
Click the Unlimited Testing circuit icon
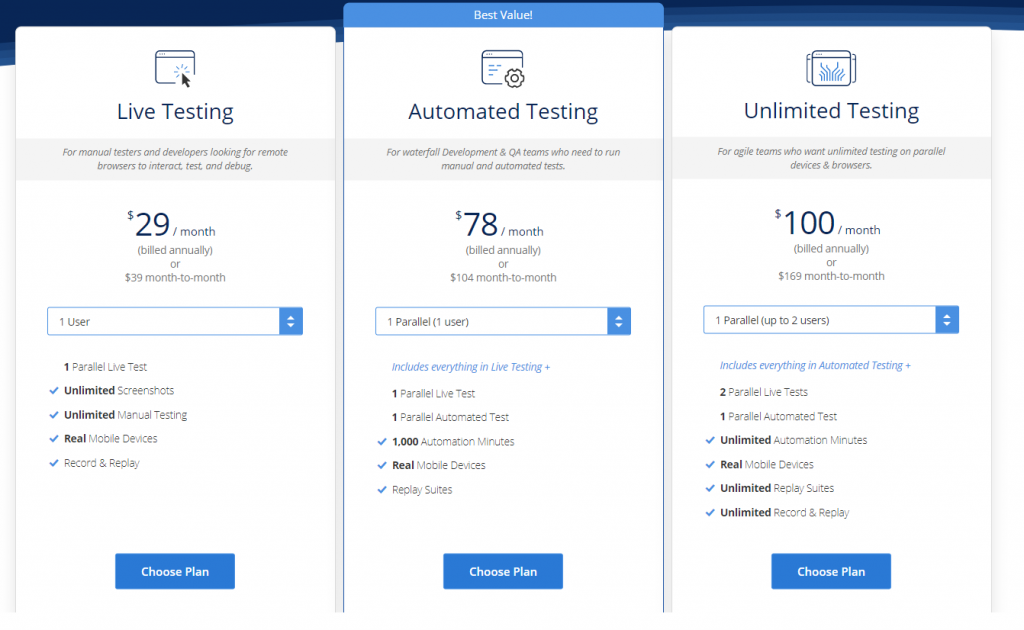(x=831, y=68)
